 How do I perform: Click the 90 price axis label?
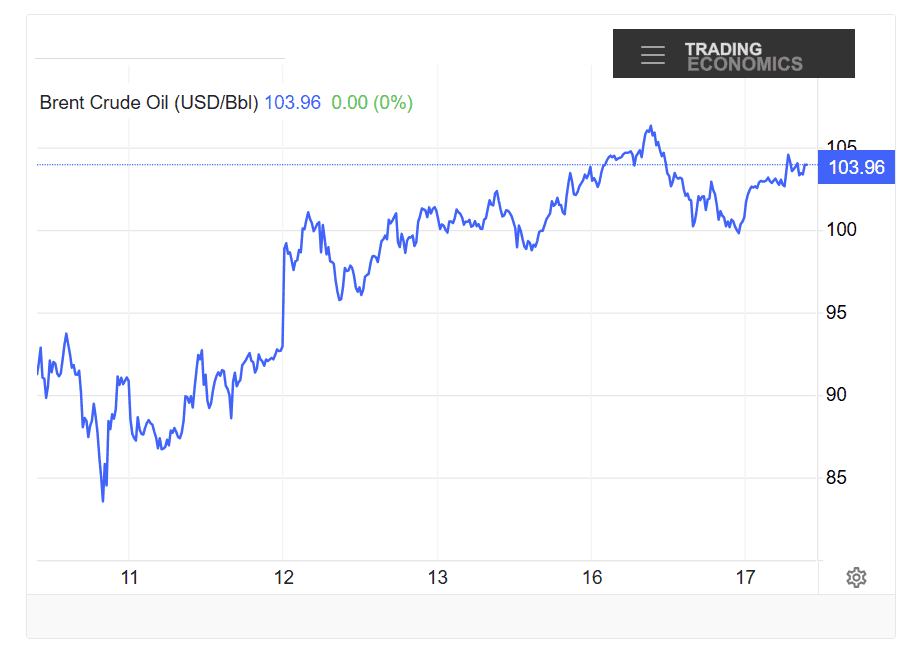pyautogui.click(x=836, y=395)
